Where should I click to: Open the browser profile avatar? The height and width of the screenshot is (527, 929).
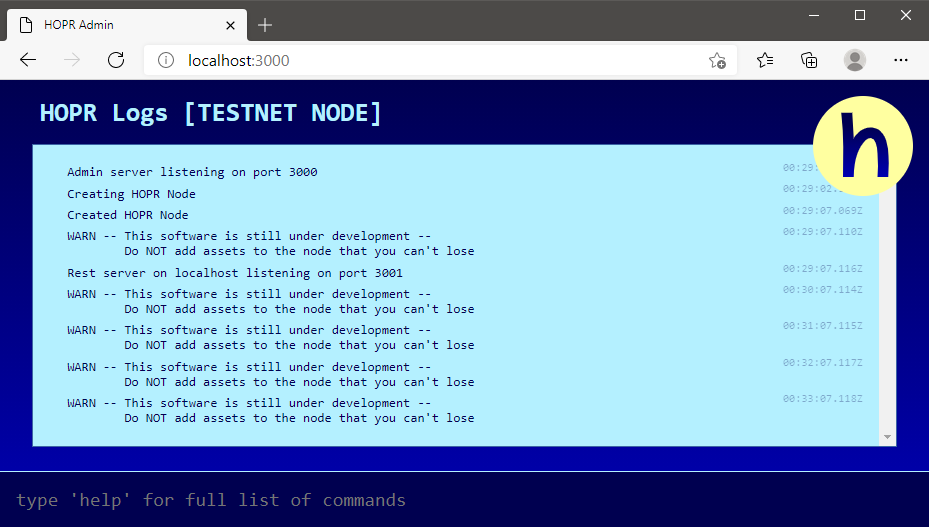point(854,60)
